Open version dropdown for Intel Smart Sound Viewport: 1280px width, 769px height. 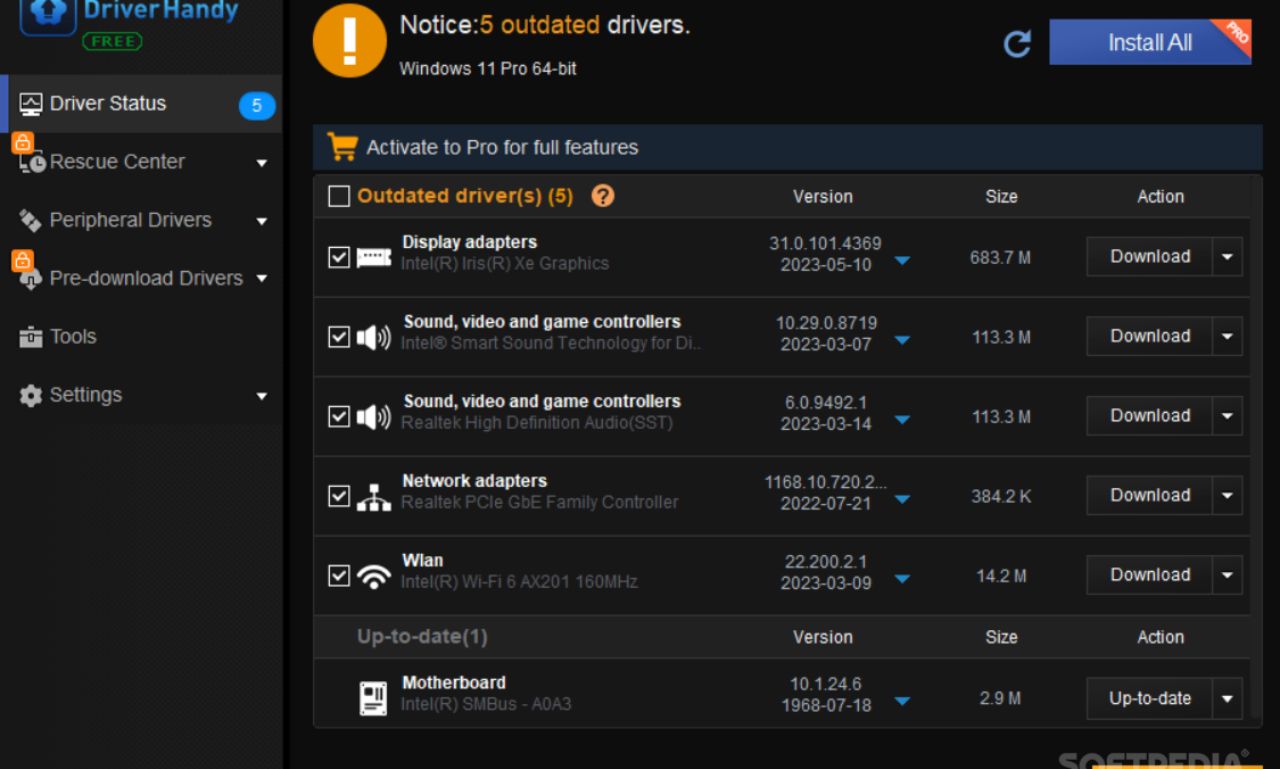(902, 340)
